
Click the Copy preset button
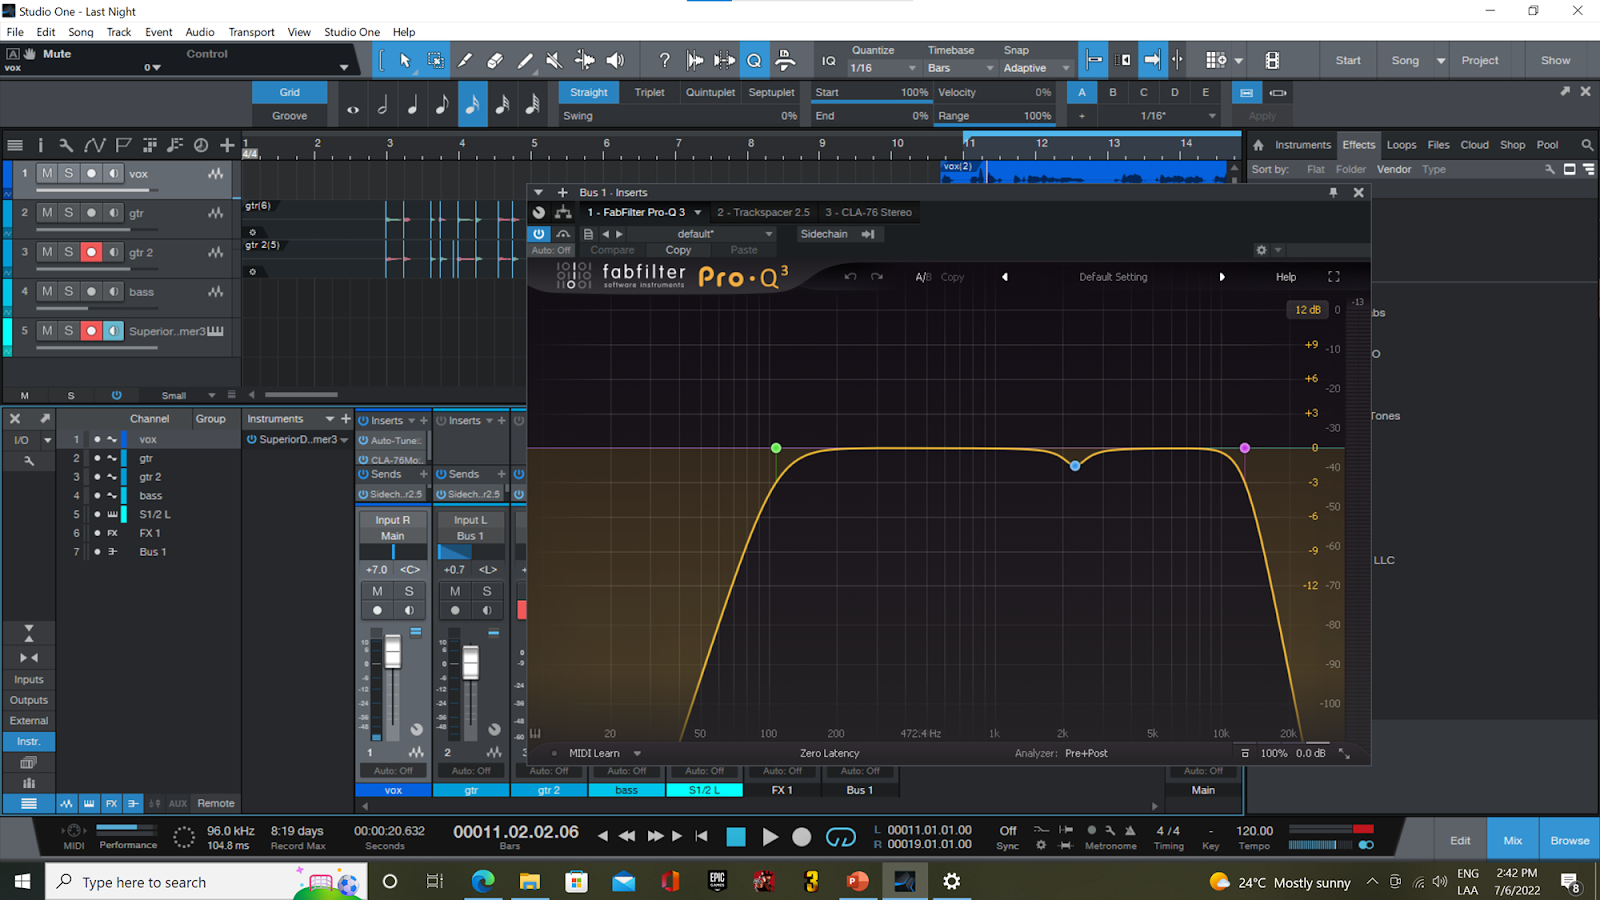coord(678,250)
